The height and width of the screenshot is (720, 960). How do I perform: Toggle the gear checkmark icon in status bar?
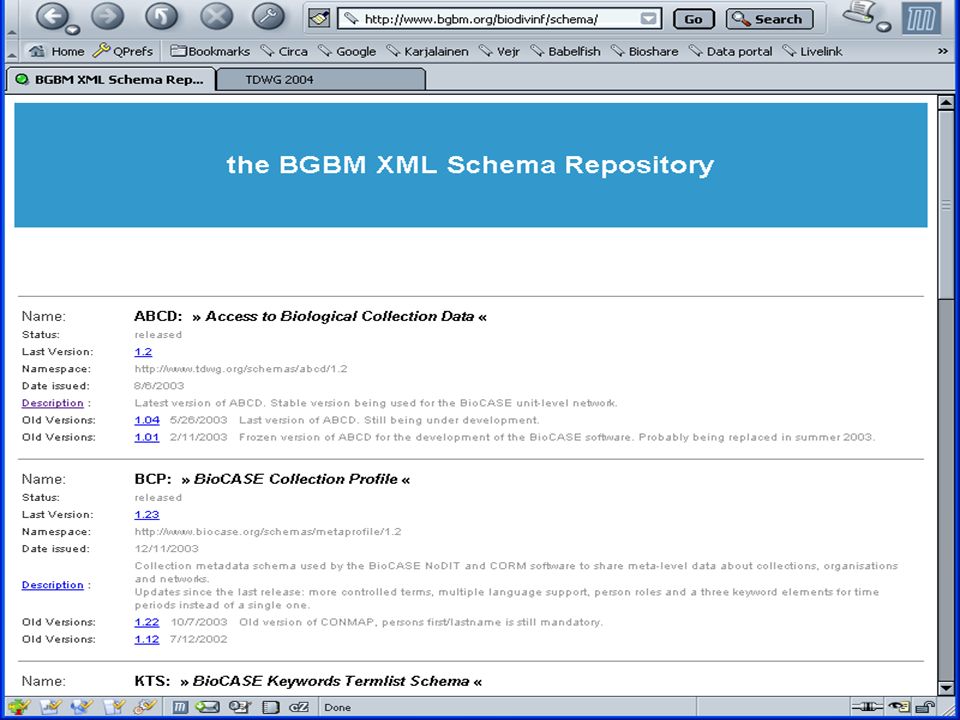pos(144,707)
